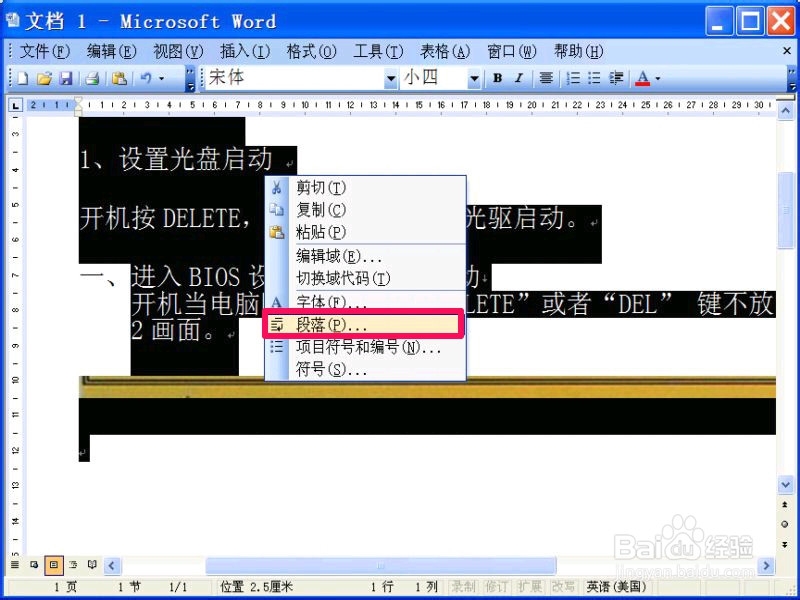Jump to next page browse arrow

click(785, 544)
